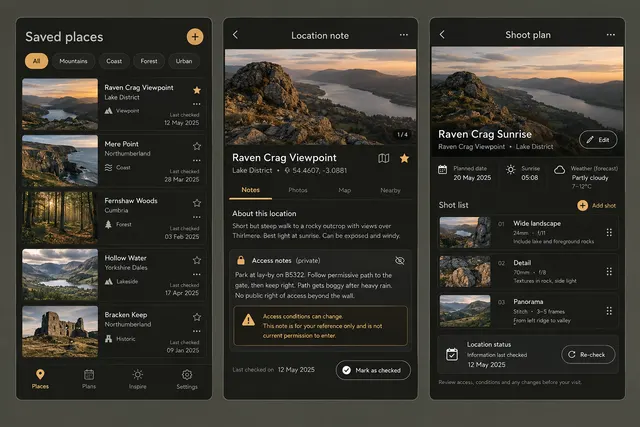Open more options menu on Location note header
640x427 pixels.
(x=404, y=35)
